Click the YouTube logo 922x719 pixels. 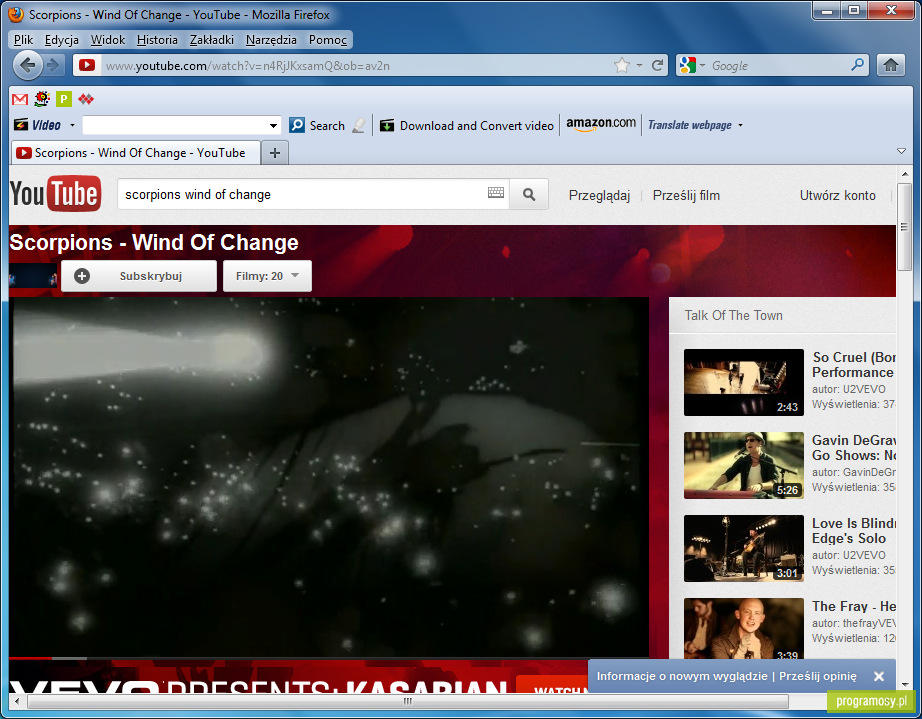(x=55, y=193)
